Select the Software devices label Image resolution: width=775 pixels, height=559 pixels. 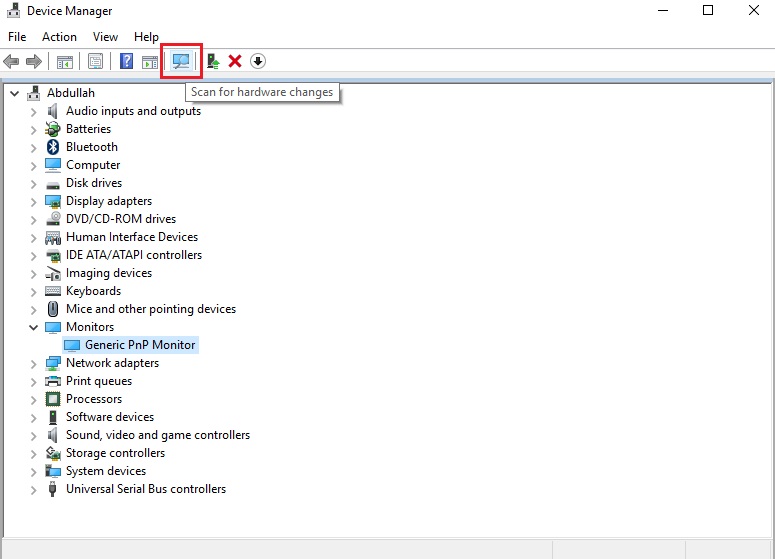click(x=110, y=417)
